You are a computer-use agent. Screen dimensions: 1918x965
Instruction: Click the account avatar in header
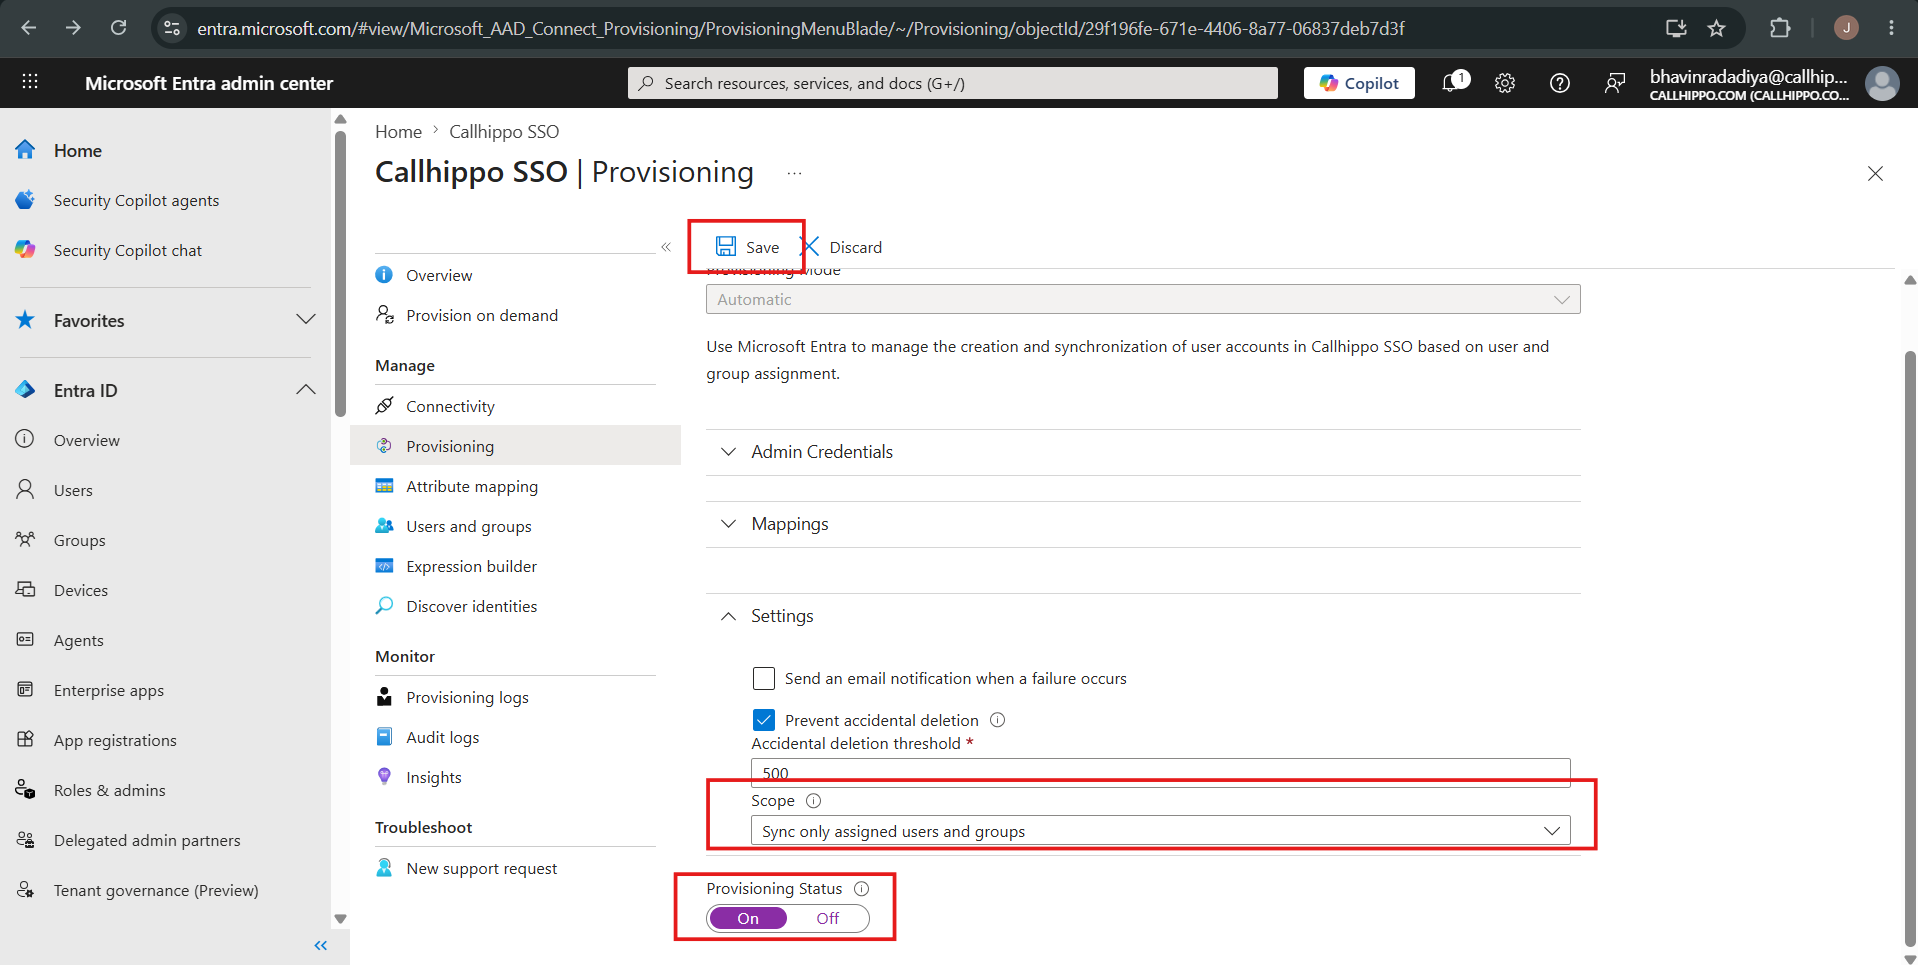tap(1882, 83)
